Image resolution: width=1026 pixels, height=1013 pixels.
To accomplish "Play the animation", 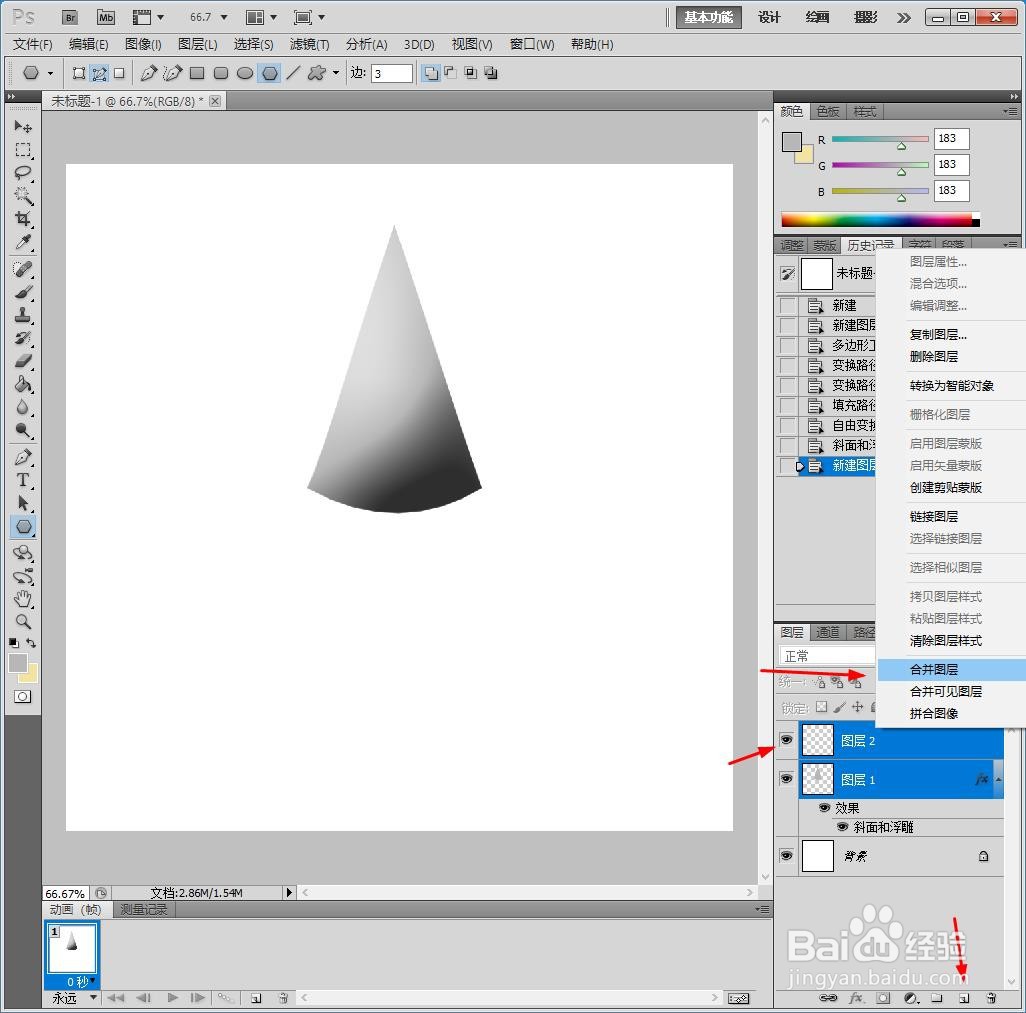I will coord(172,998).
